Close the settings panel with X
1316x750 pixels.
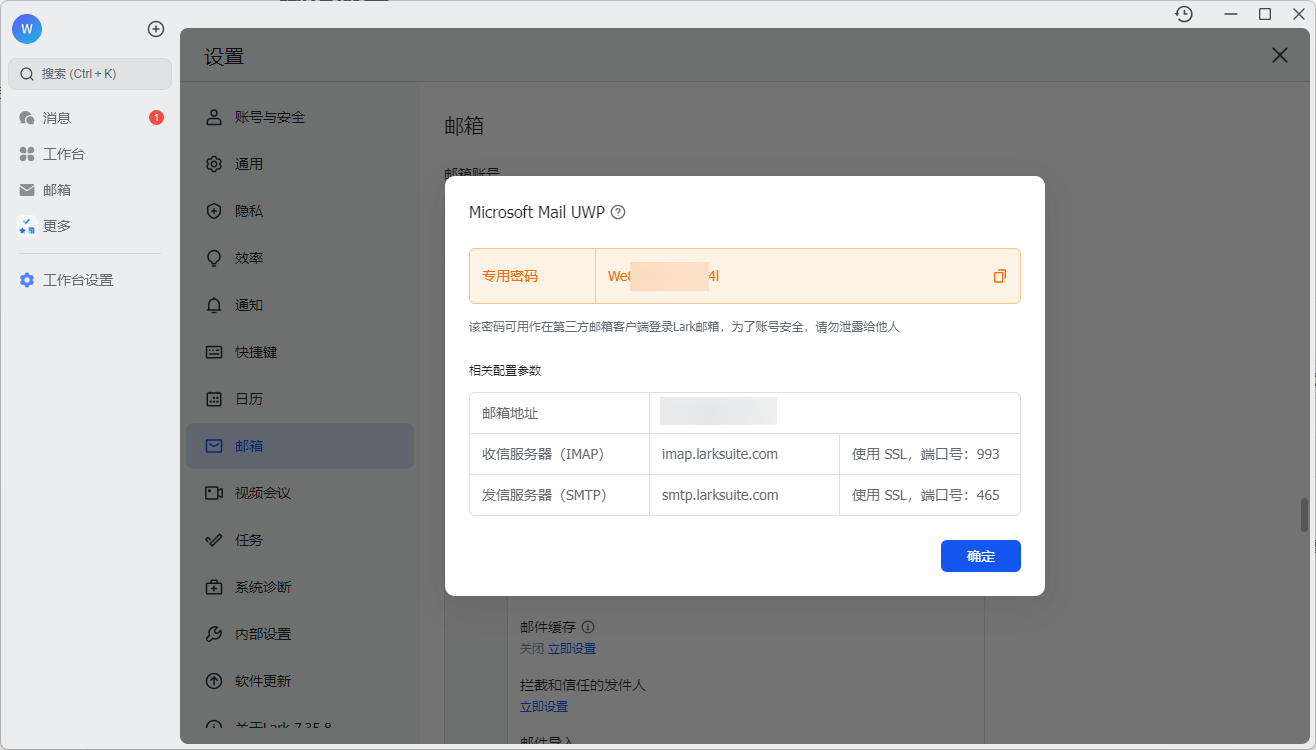[1279, 56]
